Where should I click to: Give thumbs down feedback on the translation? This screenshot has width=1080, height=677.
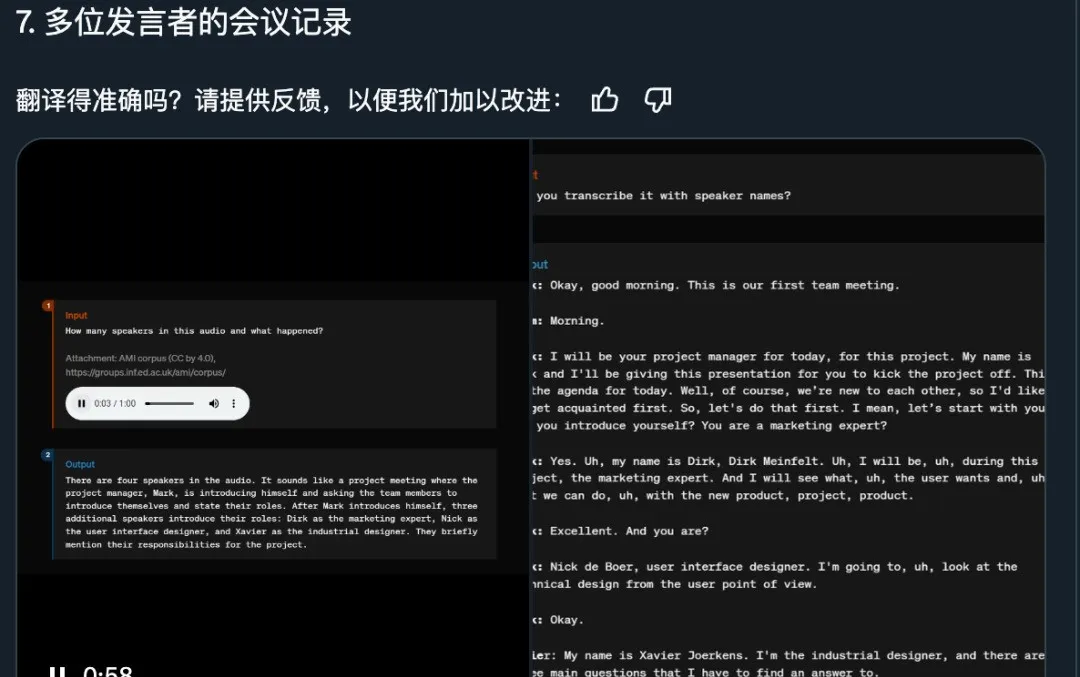point(657,100)
